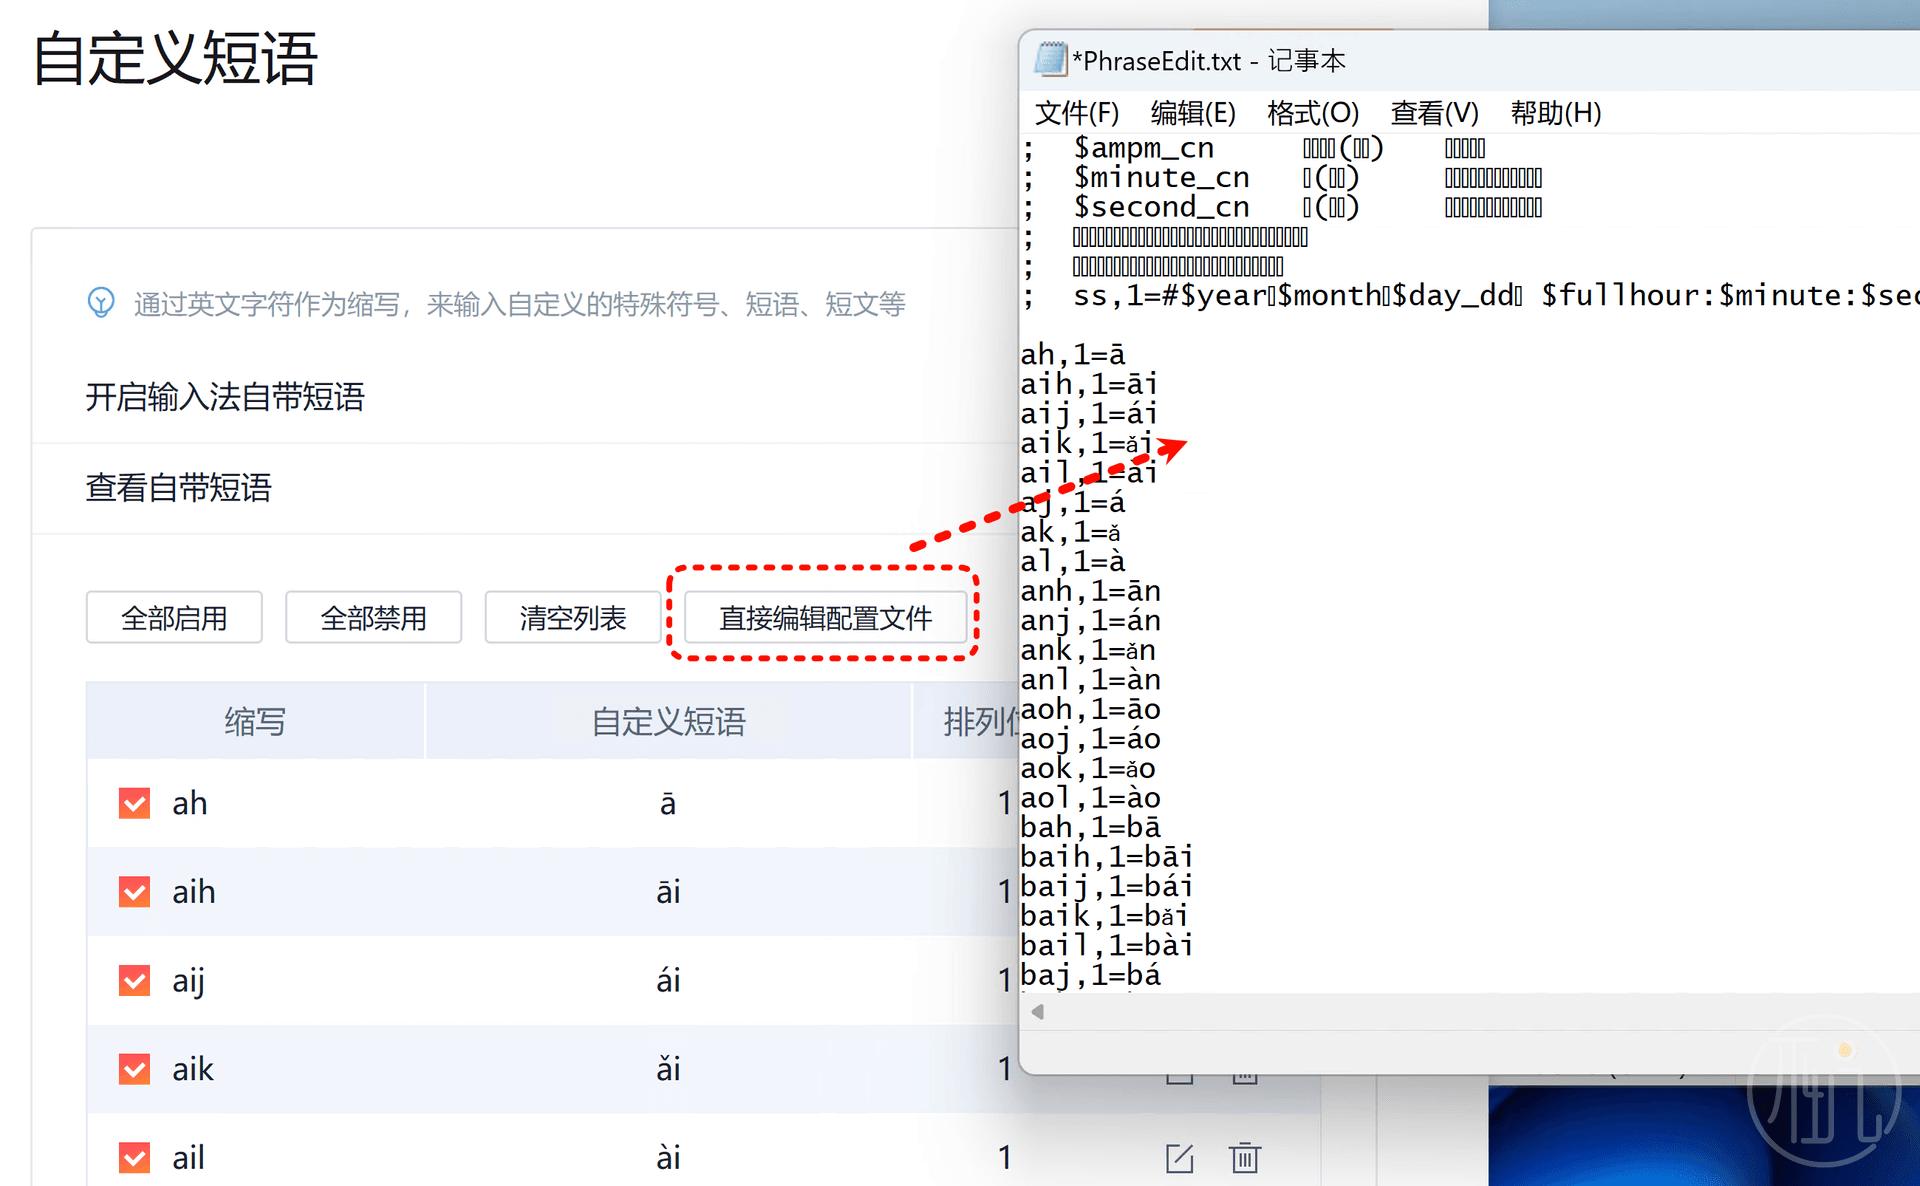The image size is (1920, 1186).
Task: Click the Notepad scroll-left arrow
Action: click(x=1038, y=1012)
